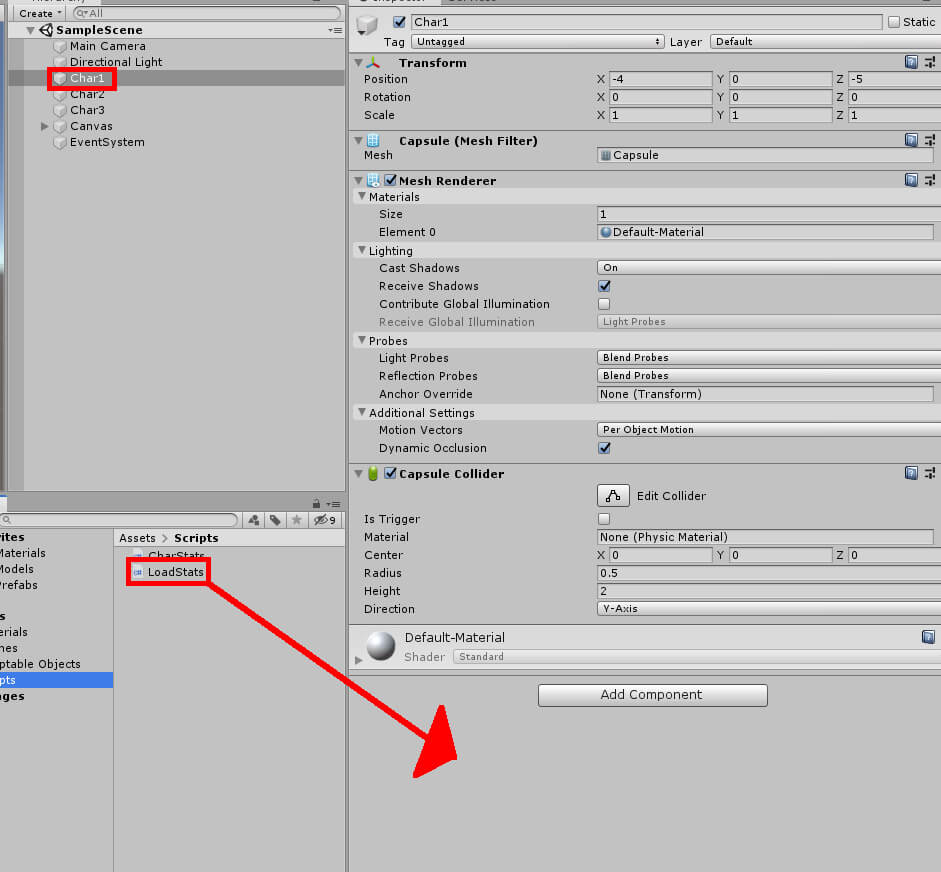Open the Tag dropdown showing Untagged
This screenshot has width=941, height=872.
click(537, 42)
